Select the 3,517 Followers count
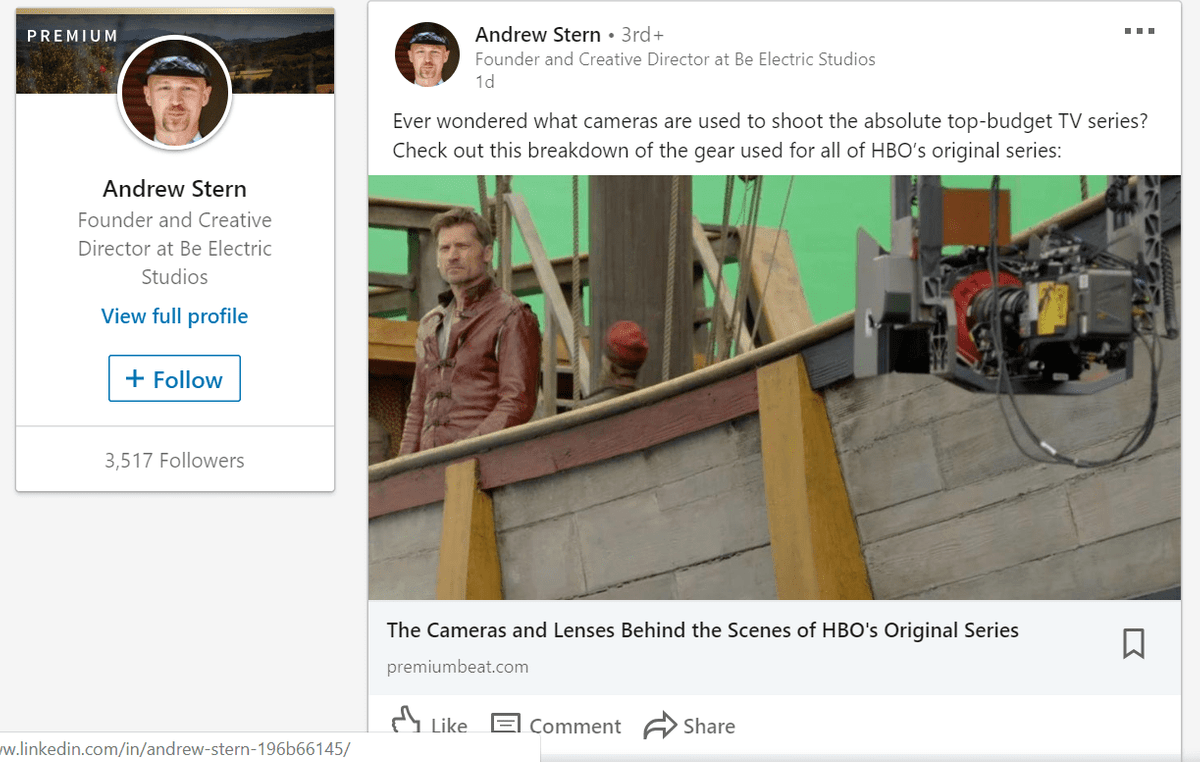1200x762 pixels. 174,460
